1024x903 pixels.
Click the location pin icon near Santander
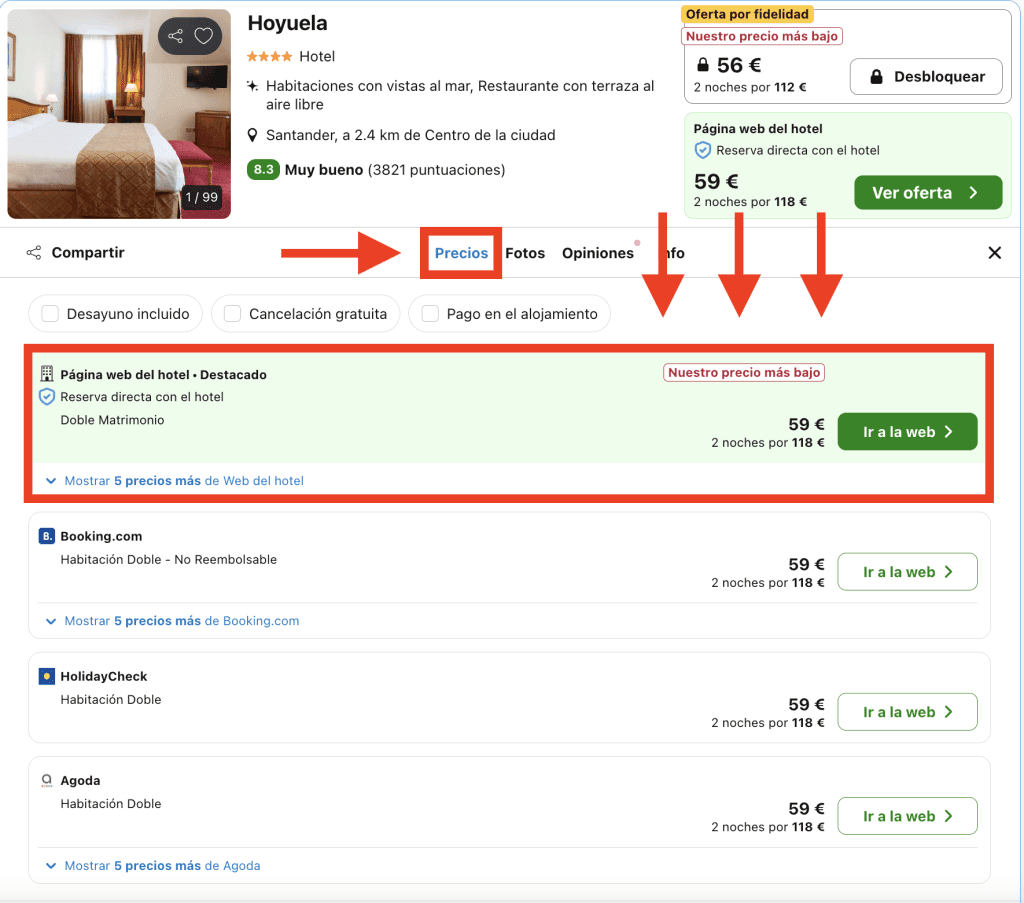click(x=254, y=135)
